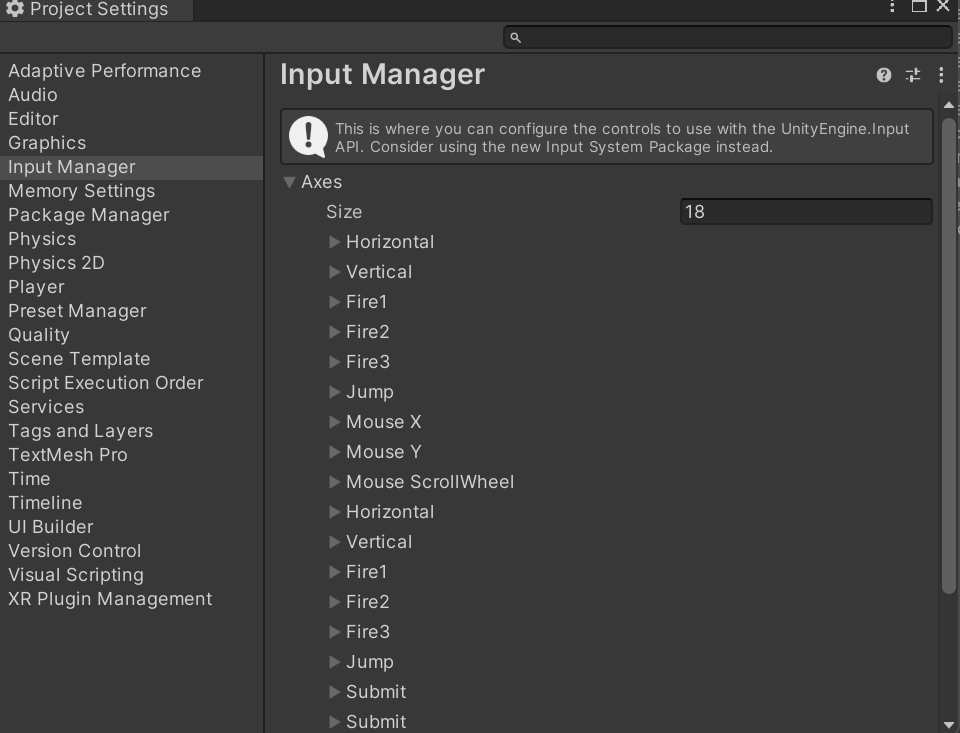Viewport: 960px width, 733px height.
Task: Click the vertical scrollbar thumb
Action: (x=949, y=350)
